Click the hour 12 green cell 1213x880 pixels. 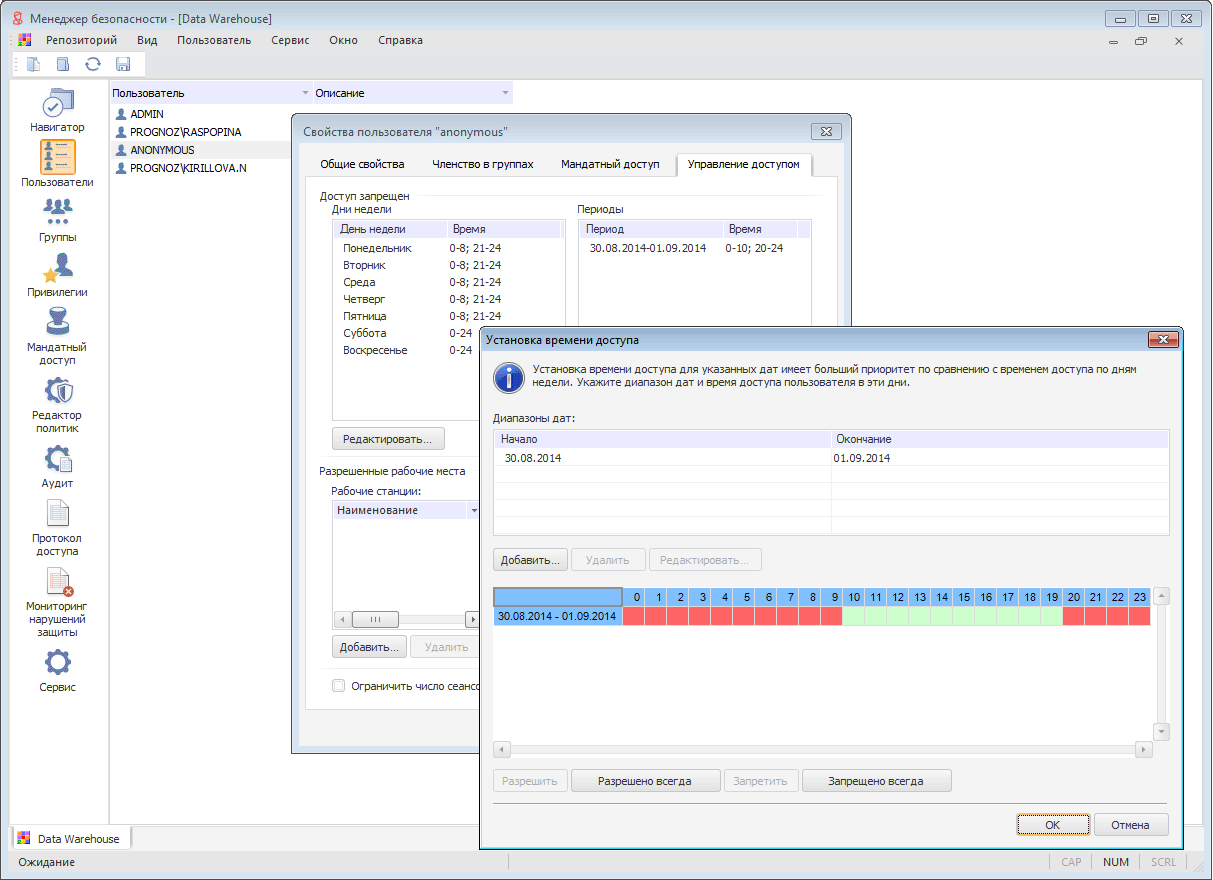897,616
